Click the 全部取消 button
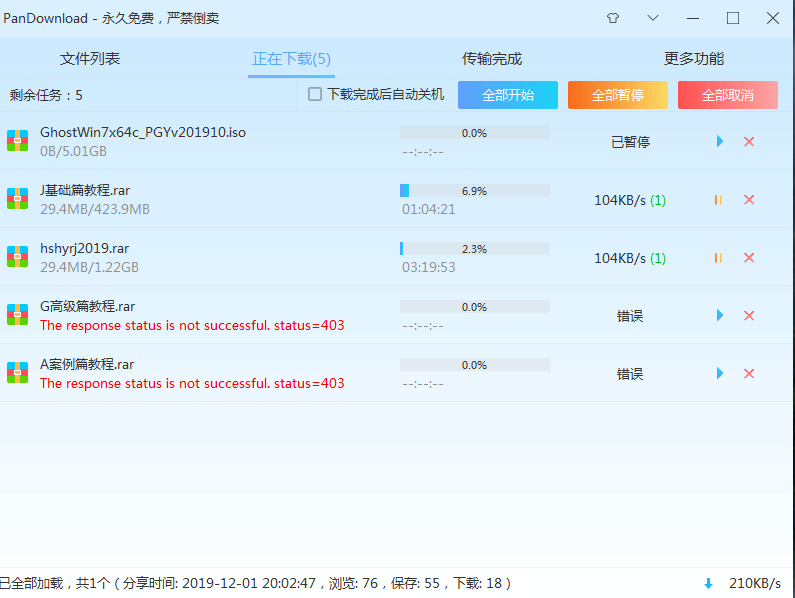Image resolution: width=795 pixels, height=598 pixels. tap(728, 95)
